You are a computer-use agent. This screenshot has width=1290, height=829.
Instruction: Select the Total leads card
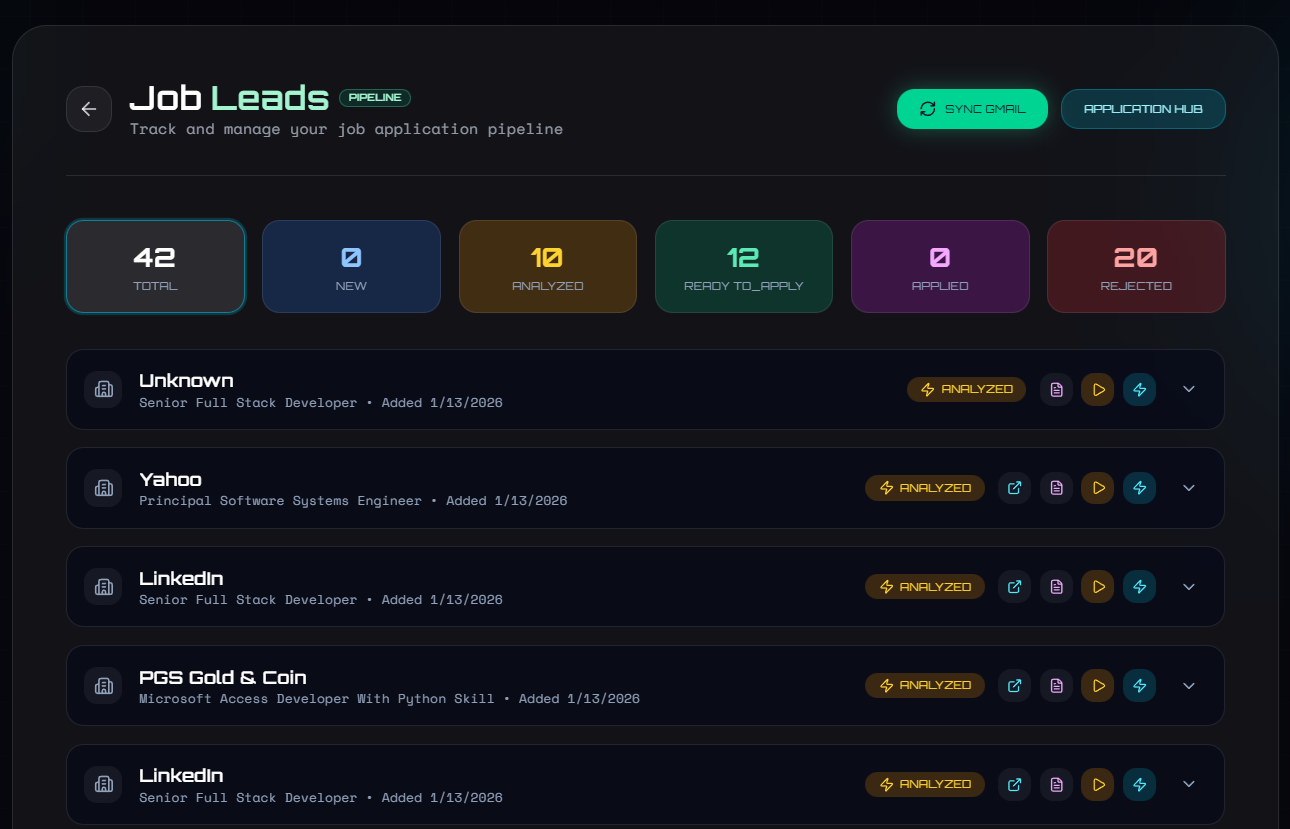(x=155, y=267)
